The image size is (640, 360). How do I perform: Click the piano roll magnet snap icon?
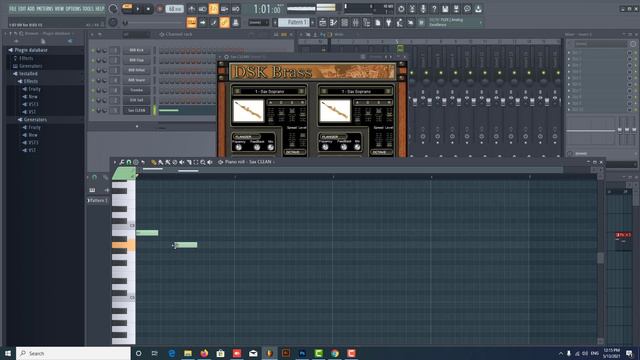click(129, 162)
